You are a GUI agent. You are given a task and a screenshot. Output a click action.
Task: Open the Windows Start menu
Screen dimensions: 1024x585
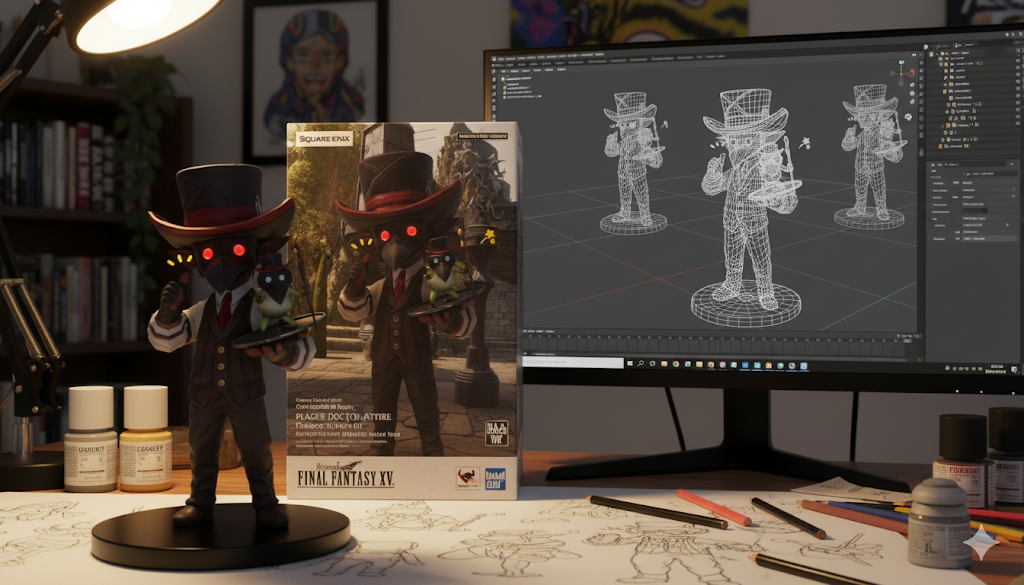click(x=630, y=363)
